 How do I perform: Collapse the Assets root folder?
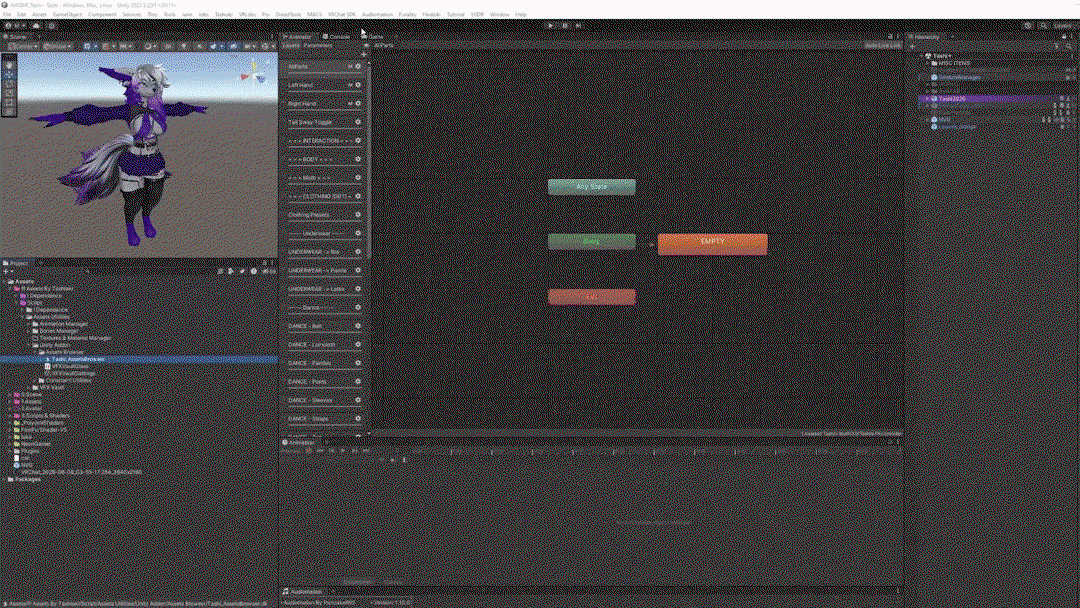pos(4,282)
